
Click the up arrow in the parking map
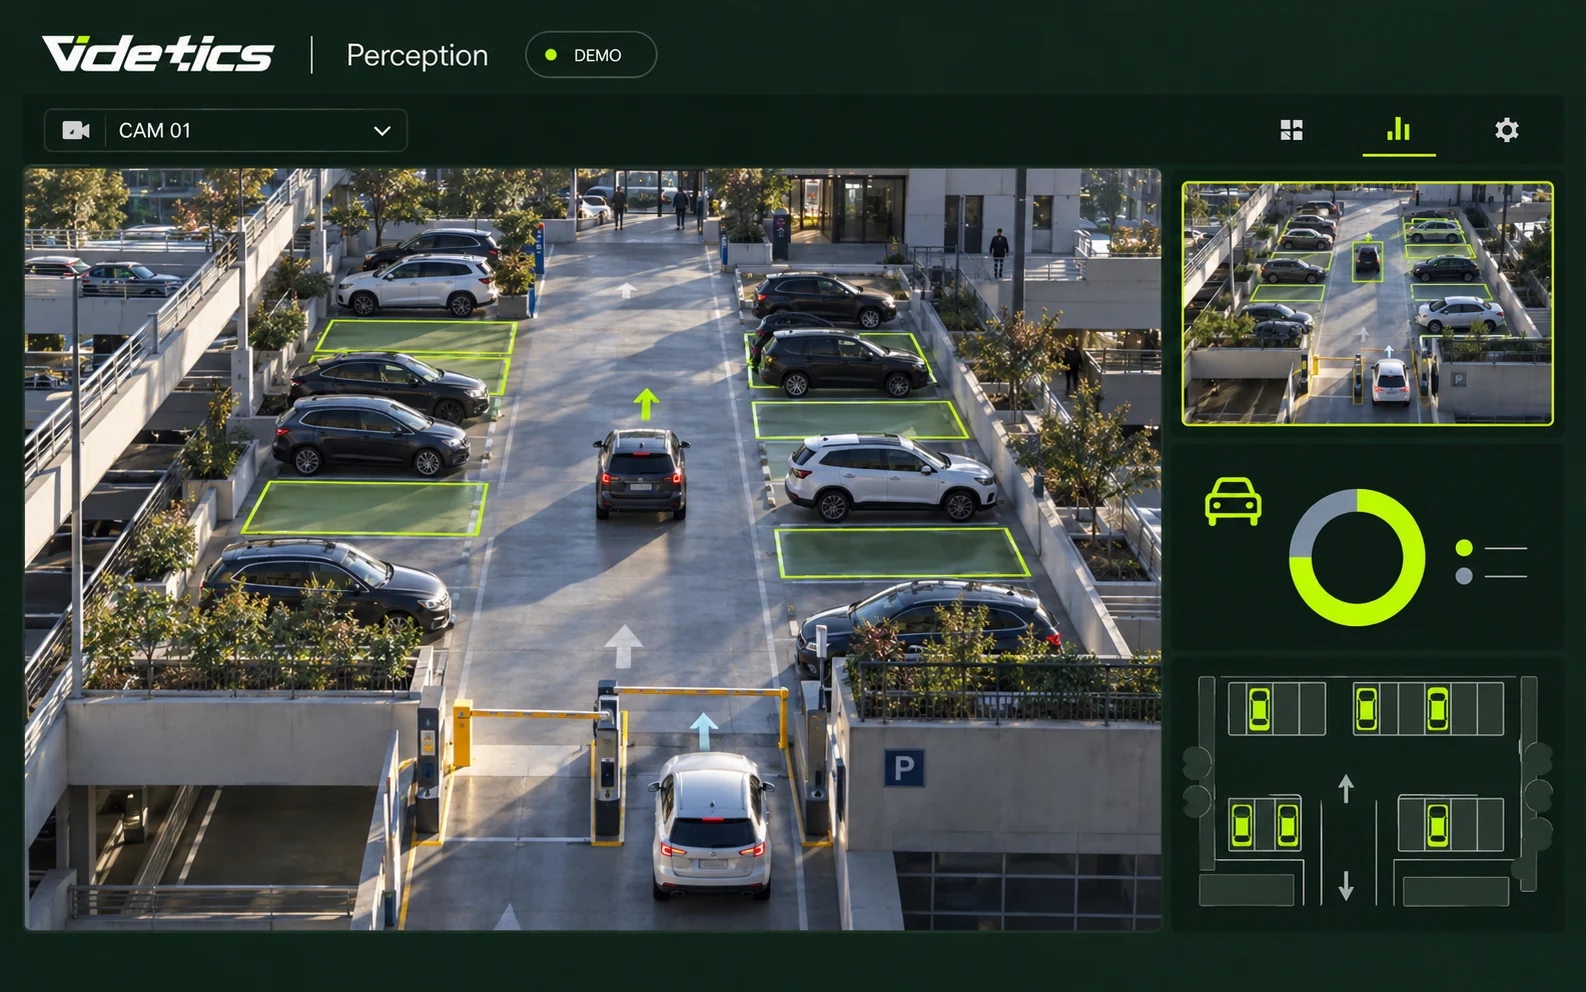(1346, 788)
